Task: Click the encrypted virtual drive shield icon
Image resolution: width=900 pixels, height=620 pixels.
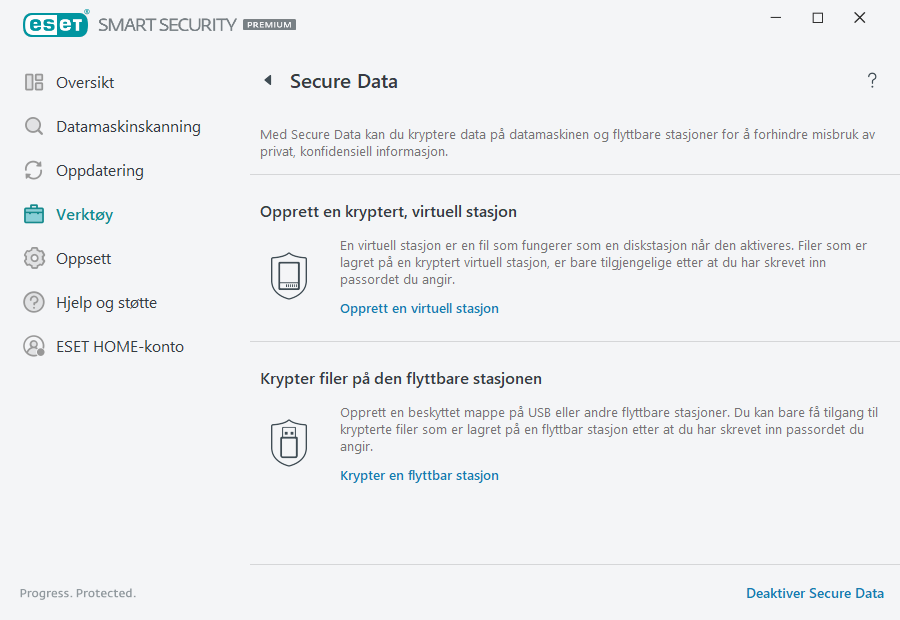Action: [x=289, y=275]
